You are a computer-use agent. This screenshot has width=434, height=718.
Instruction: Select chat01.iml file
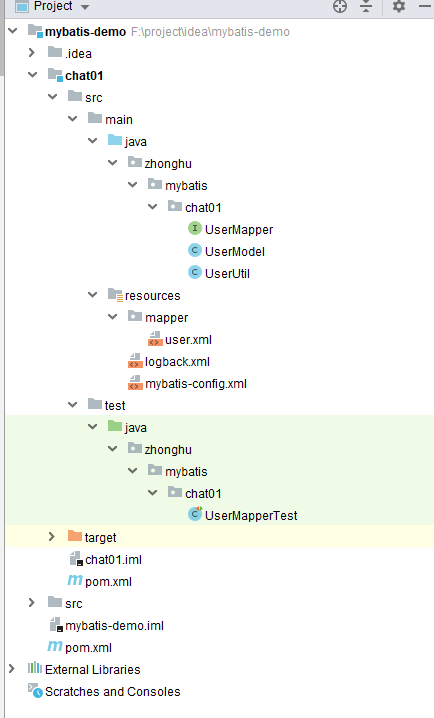[113, 560]
